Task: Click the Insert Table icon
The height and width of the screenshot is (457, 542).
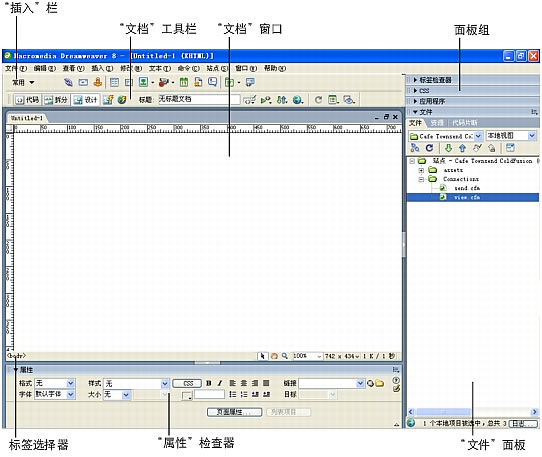Action: coord(114,82)
